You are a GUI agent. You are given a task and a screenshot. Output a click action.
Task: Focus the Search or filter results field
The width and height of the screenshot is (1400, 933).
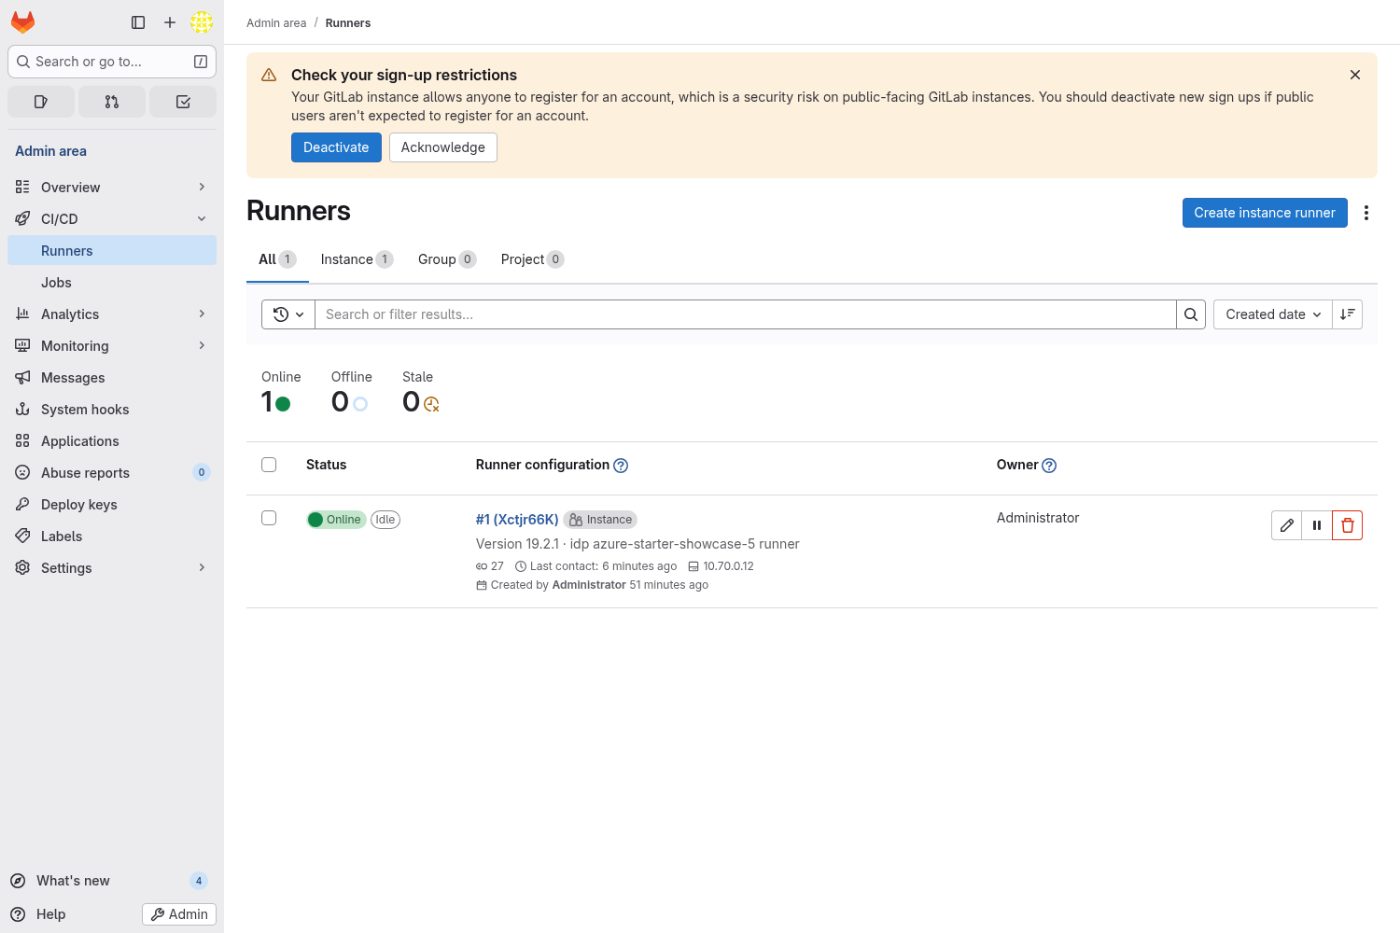(x=745, y=314)
